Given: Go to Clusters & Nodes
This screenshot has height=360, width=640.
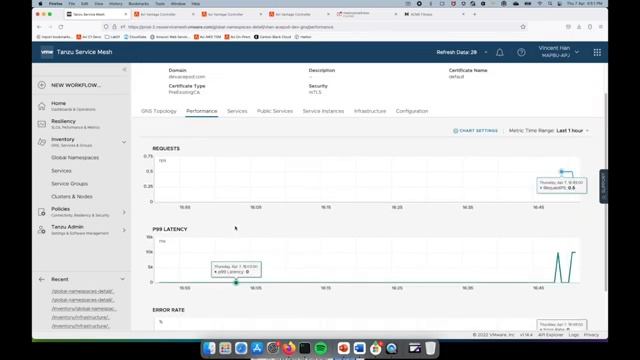Looking at the screenshot, I should click(72, 197).
